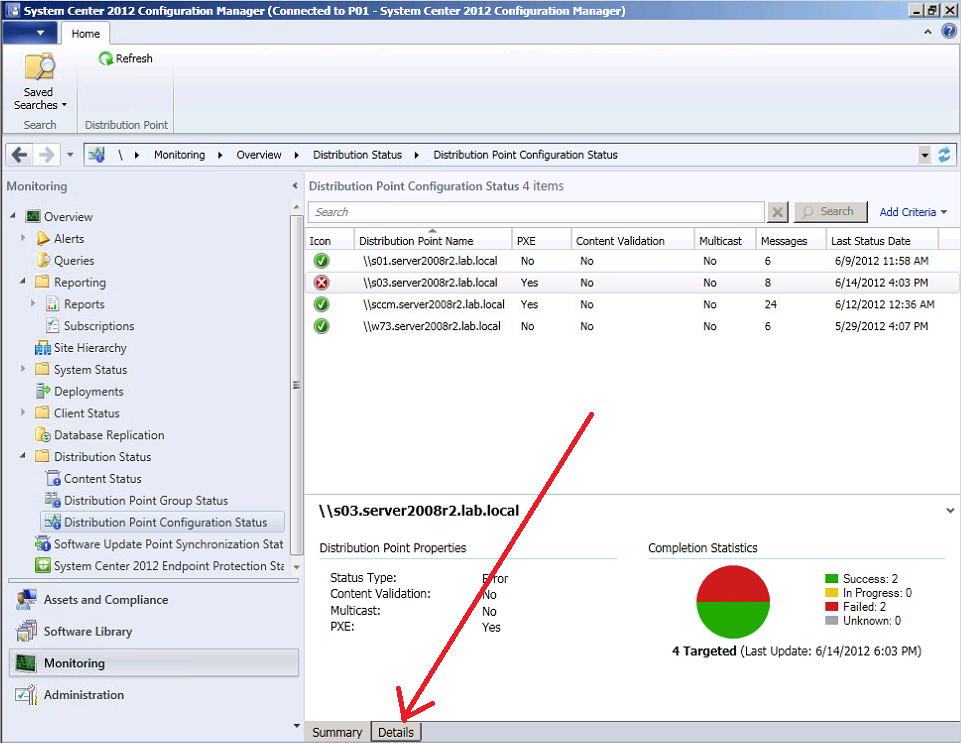Open the Monitoring workspace
This screenshot has width=961, height=743.
154,663
